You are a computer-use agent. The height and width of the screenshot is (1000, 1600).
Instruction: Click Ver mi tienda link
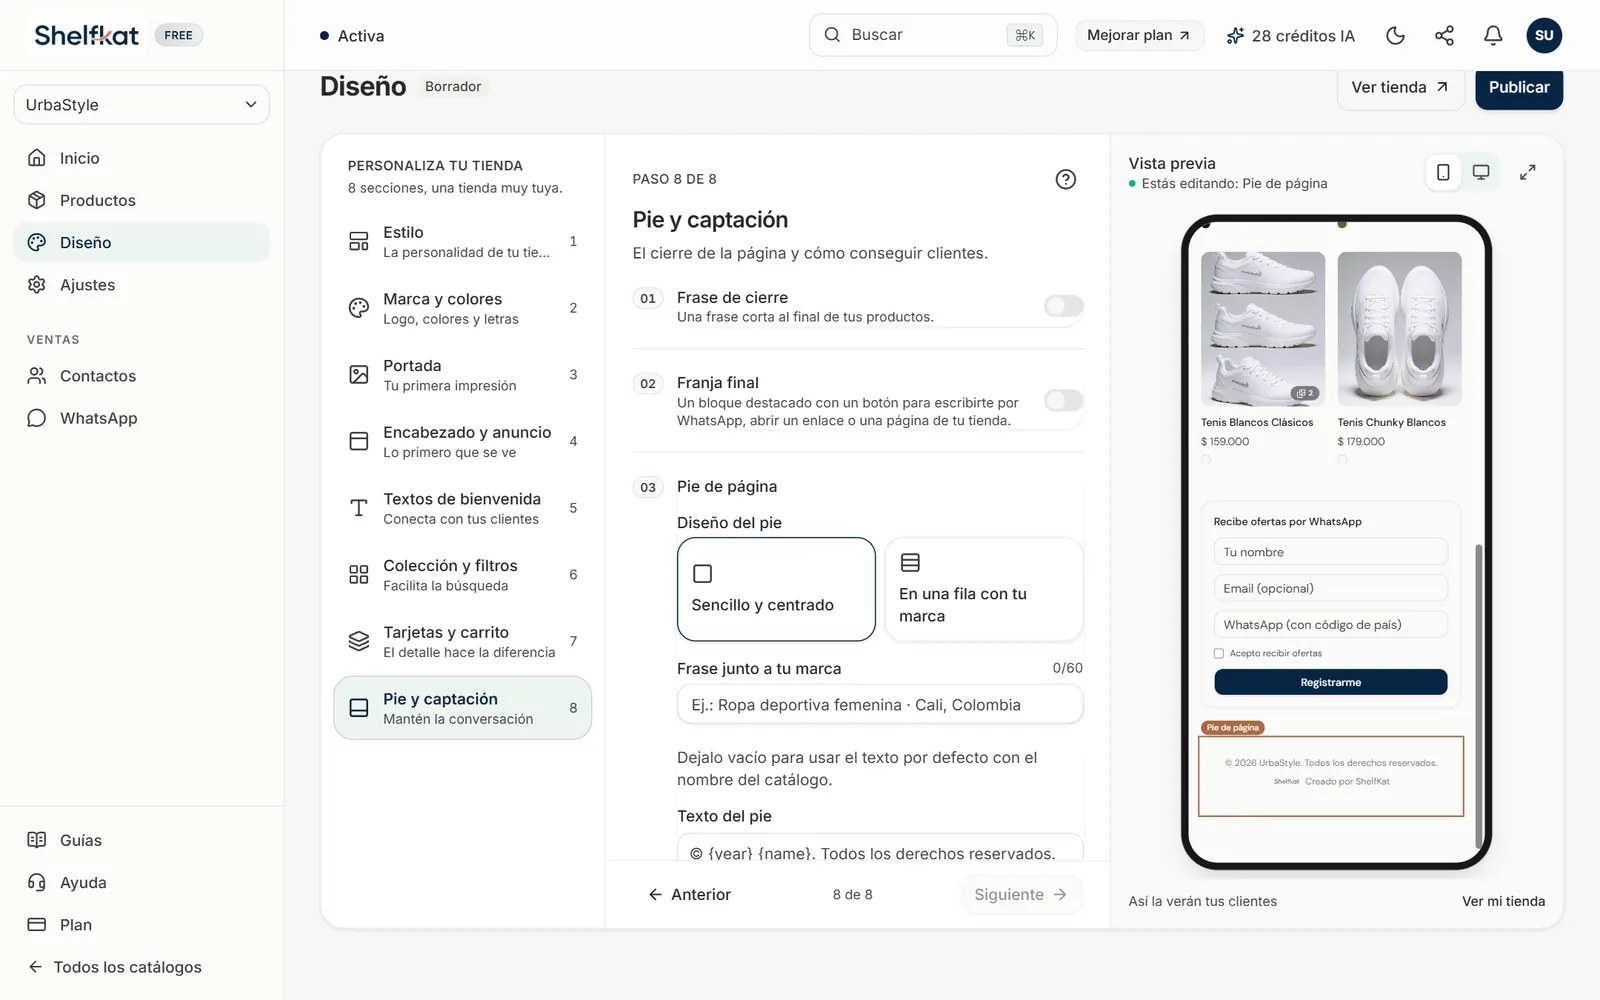pyautogui.click(x=1503, y=901)
